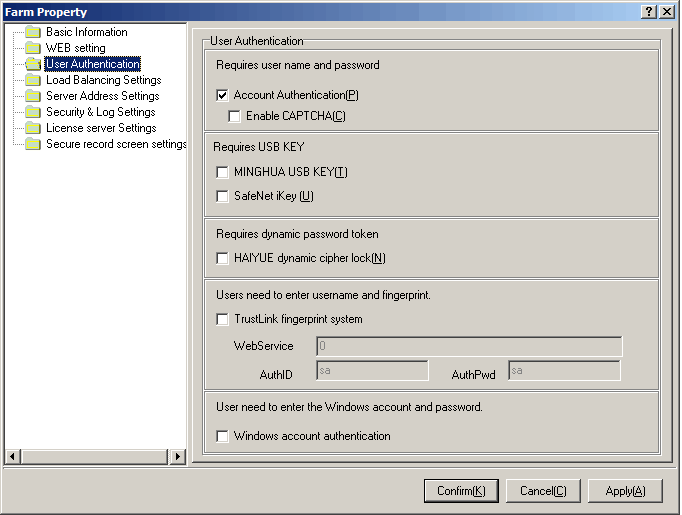Tick the MINGHUA USB KEY option

click(x=222, y=173)
